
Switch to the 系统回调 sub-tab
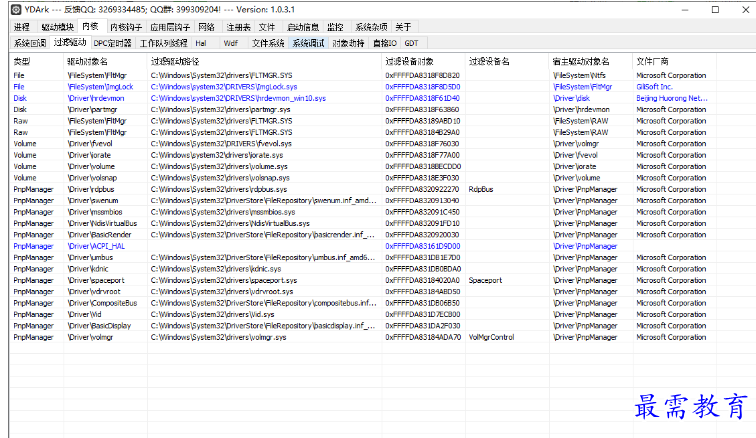[30, 43]
